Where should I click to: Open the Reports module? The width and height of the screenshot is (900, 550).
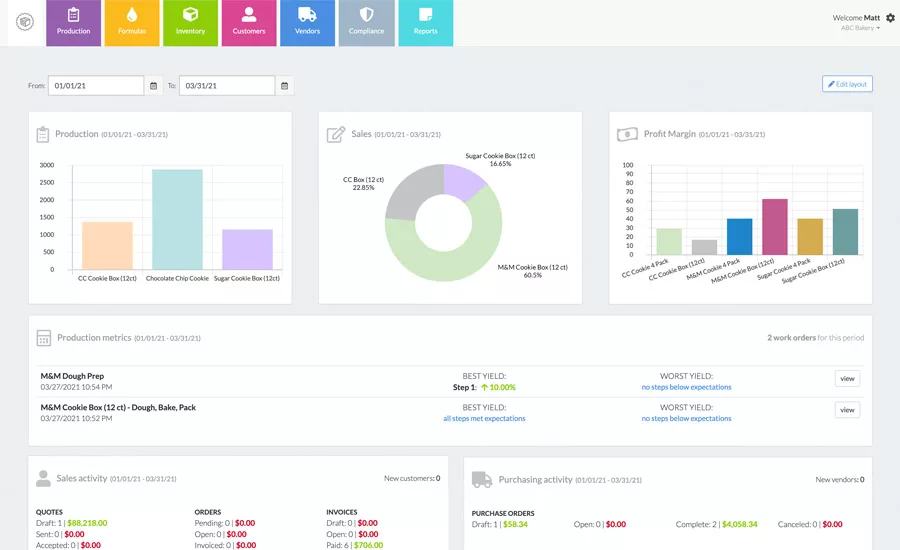(x=425, y=22)
